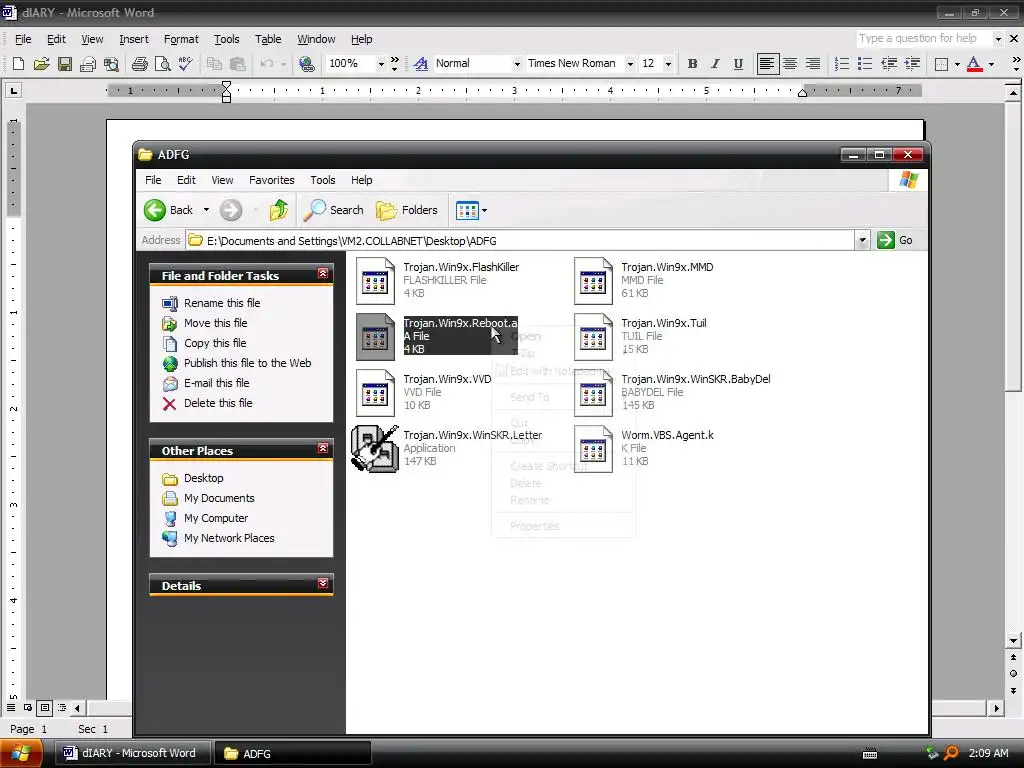The width and height of the screenshot is (1024, 768).
Task: Click the Go button beside address bar
Action: pos(895,240)
